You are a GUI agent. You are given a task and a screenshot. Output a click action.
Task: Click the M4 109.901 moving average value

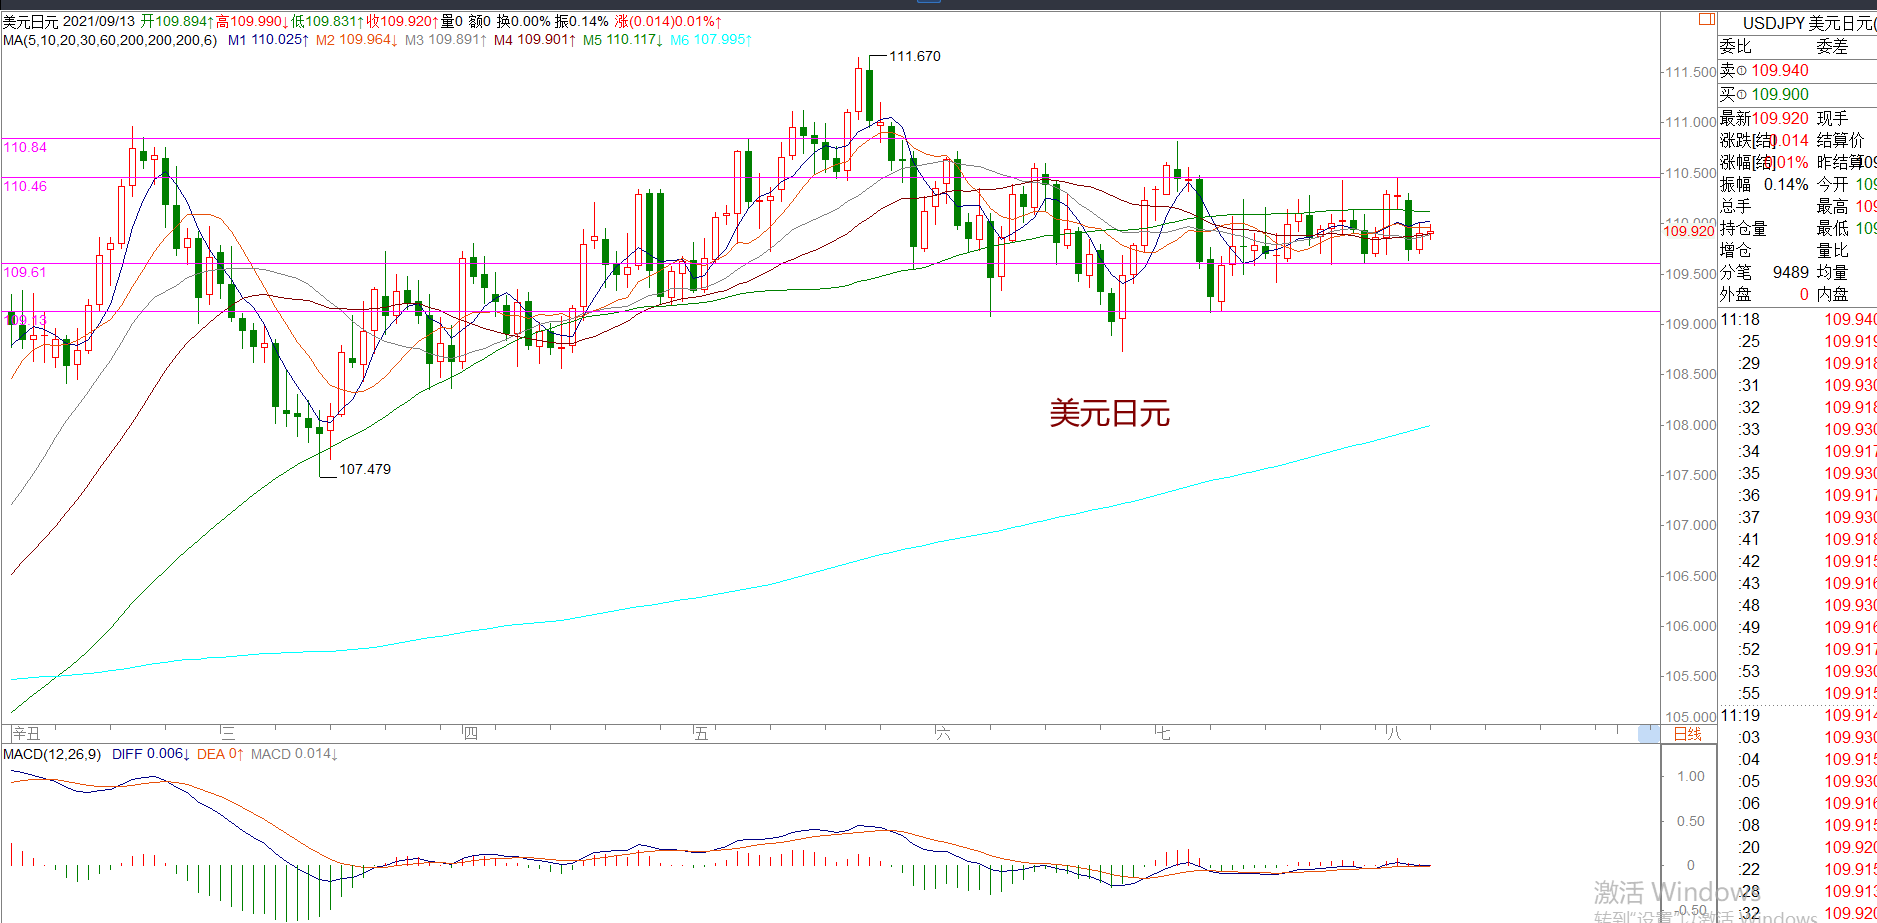[535, 40]
